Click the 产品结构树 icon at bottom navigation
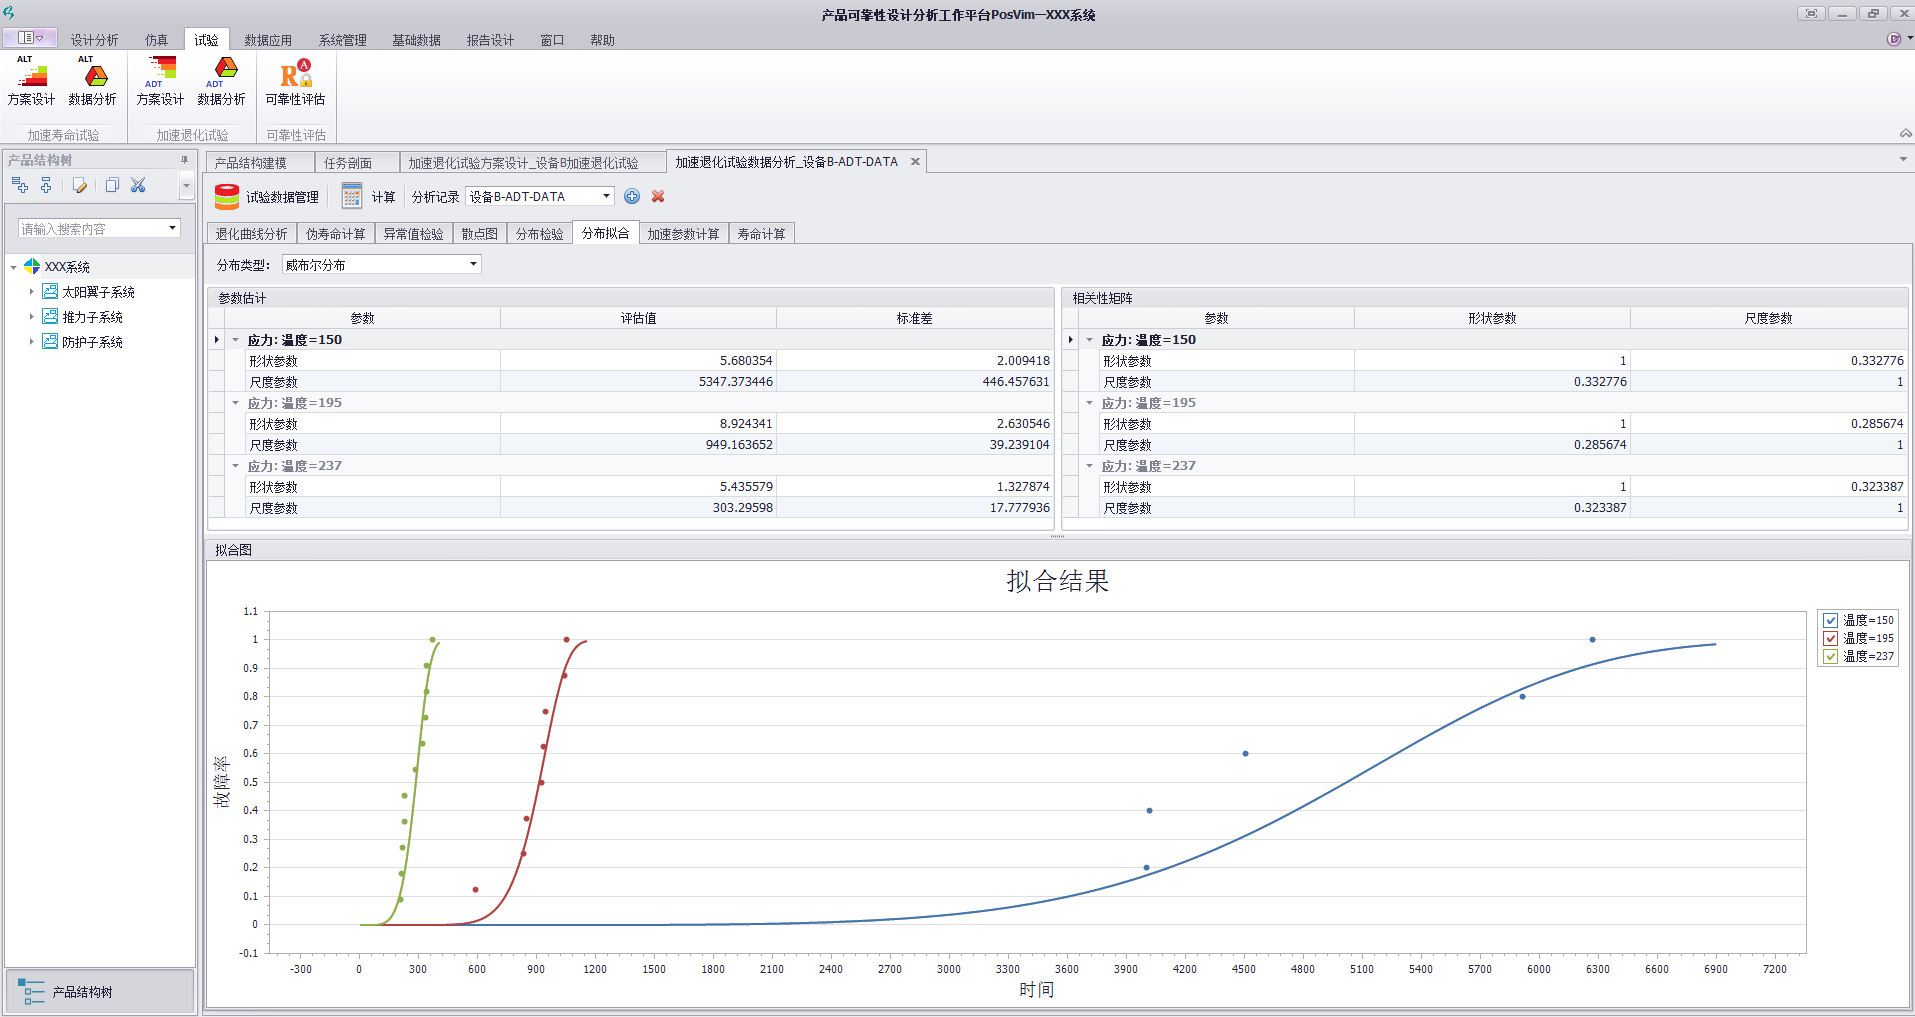 pyautogui.click(x=31, y=991)
